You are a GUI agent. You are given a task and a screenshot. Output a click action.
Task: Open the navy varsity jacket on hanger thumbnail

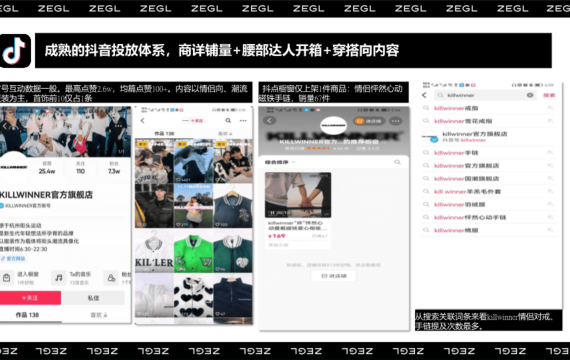232,206
